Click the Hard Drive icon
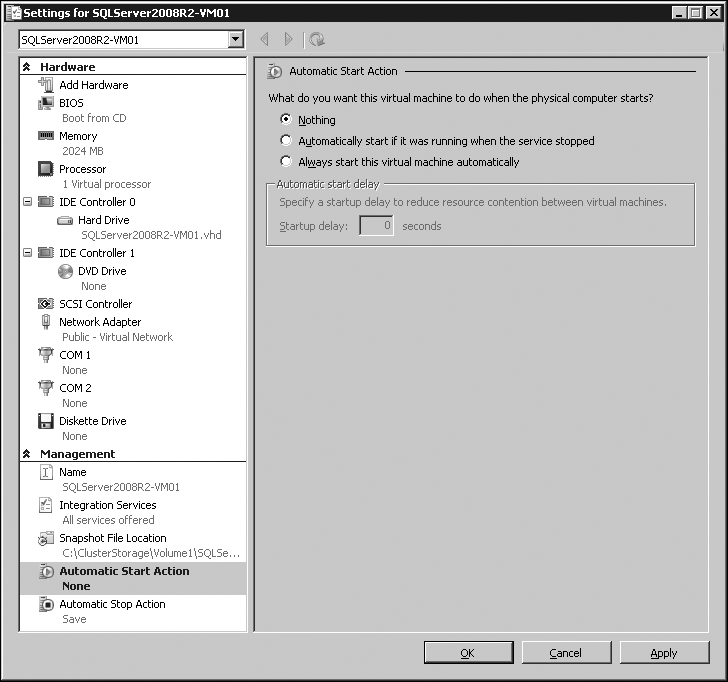Screen dimensions: 728x682 (65, 221)
